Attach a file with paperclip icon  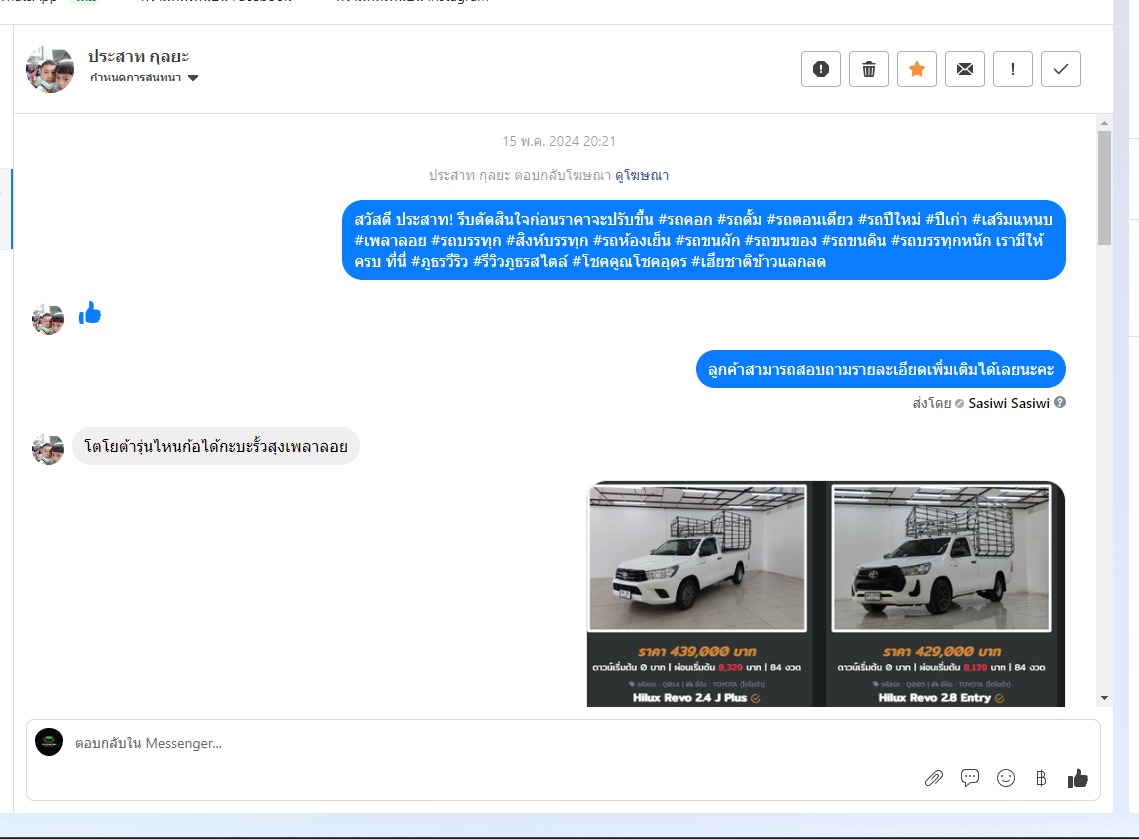pyautogui.click(x=933, y=779)
